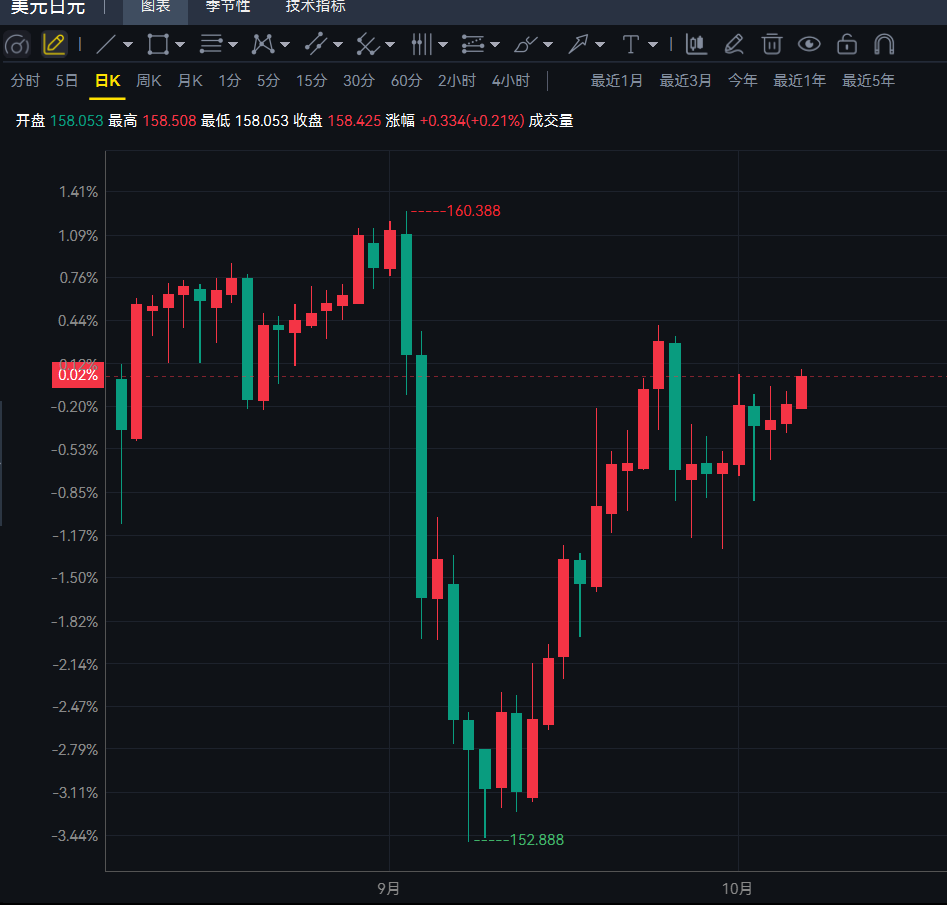Show the 最近1月 date range
This screenshot has height=905, width=947.
pyautogui.click(x=617, y=81)
